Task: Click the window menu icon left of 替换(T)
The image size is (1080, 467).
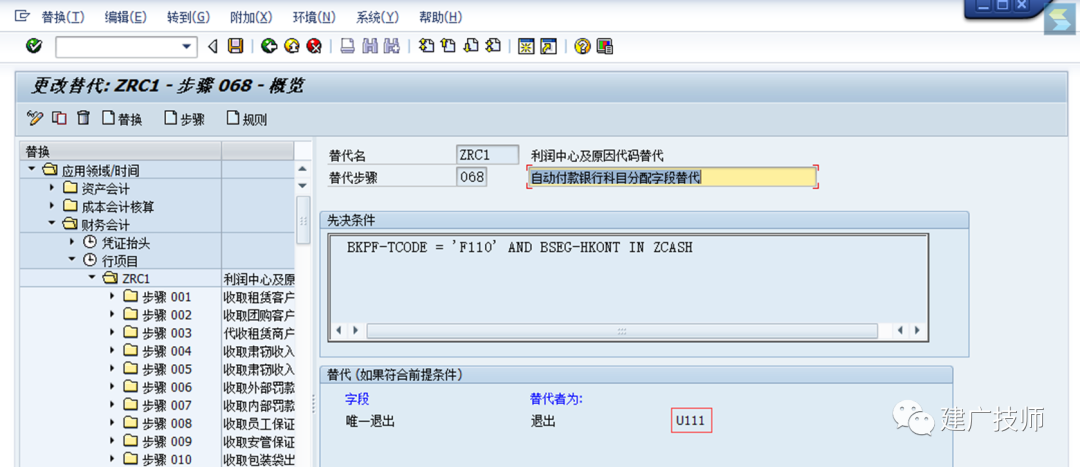Action: coord(22,17)
